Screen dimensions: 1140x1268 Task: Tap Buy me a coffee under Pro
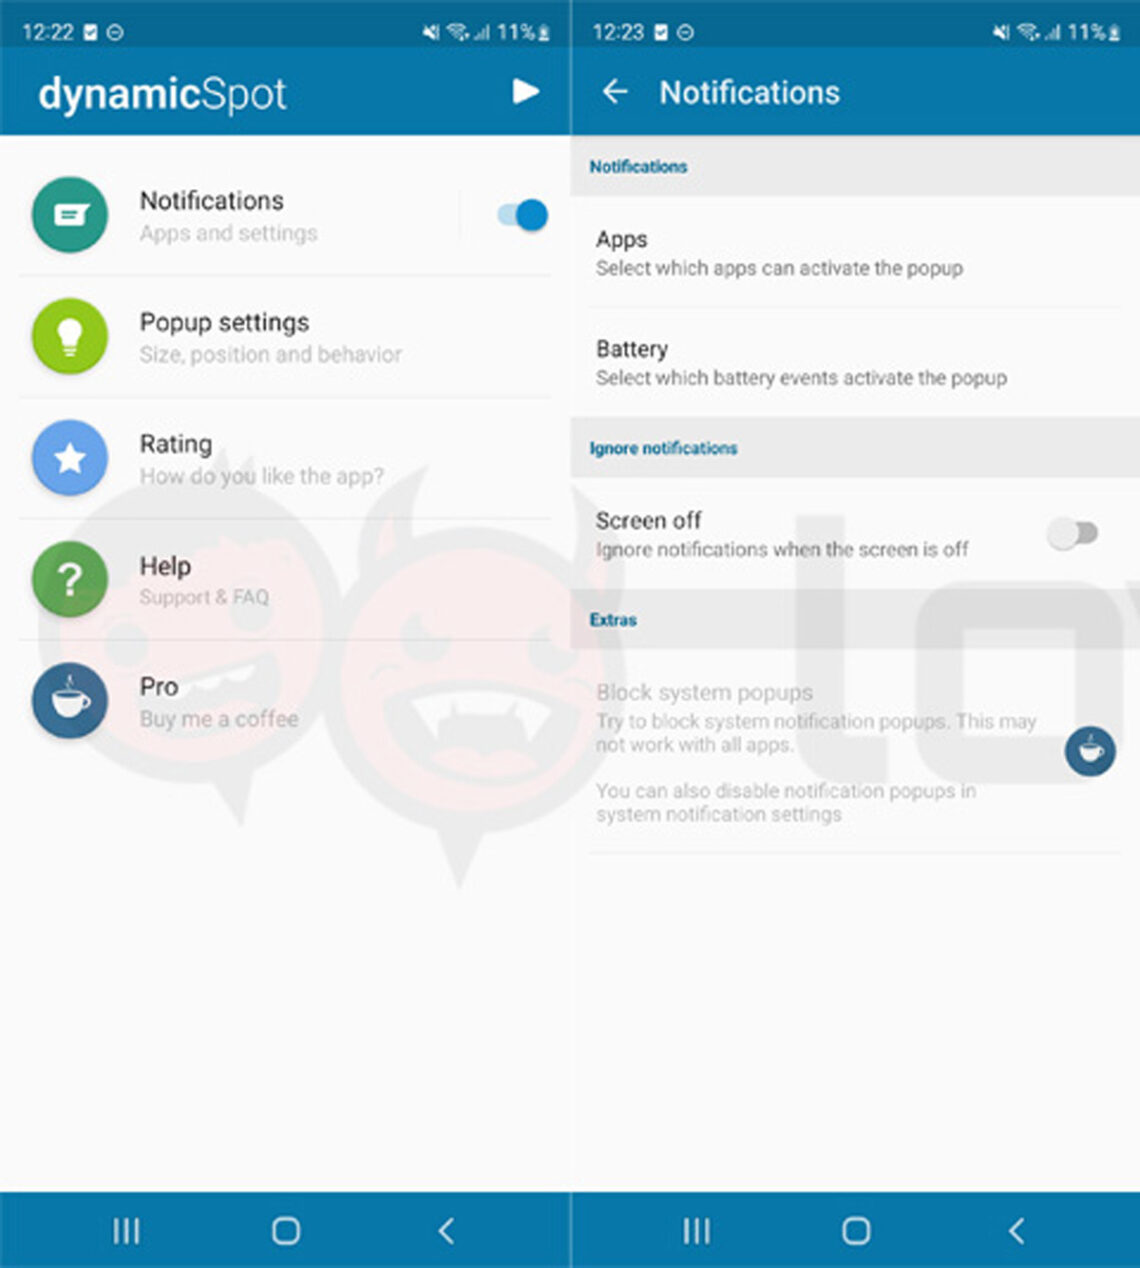click(218, 719)
